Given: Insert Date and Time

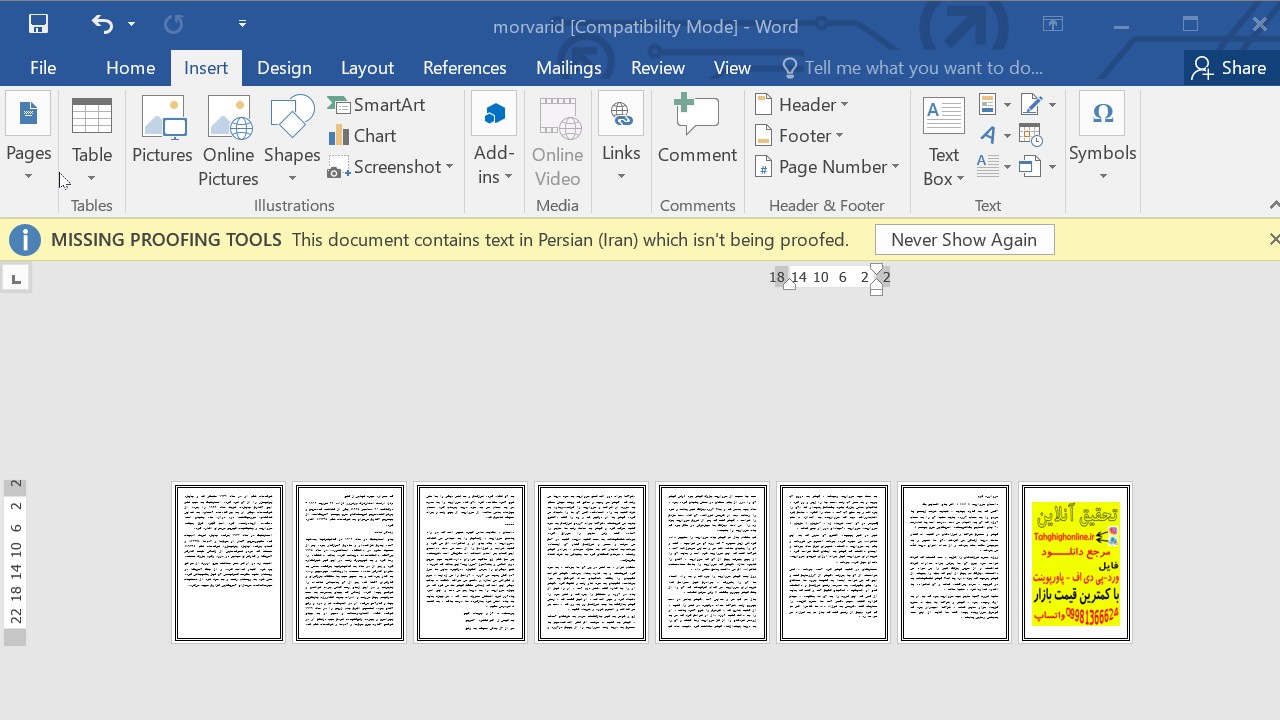Looking at the screenshot, I should click(1031, 135).
